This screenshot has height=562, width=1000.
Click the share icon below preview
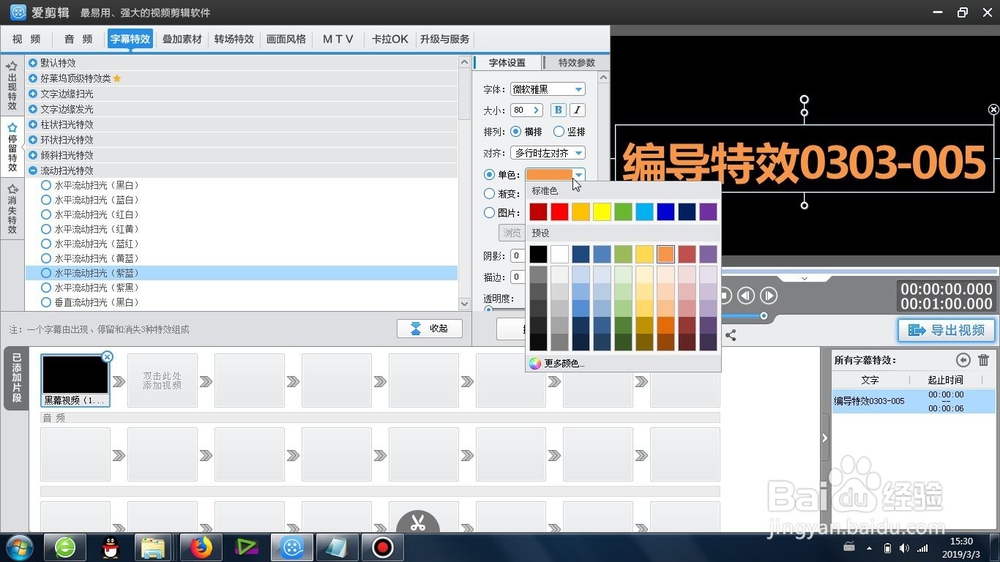coord(731,335)
